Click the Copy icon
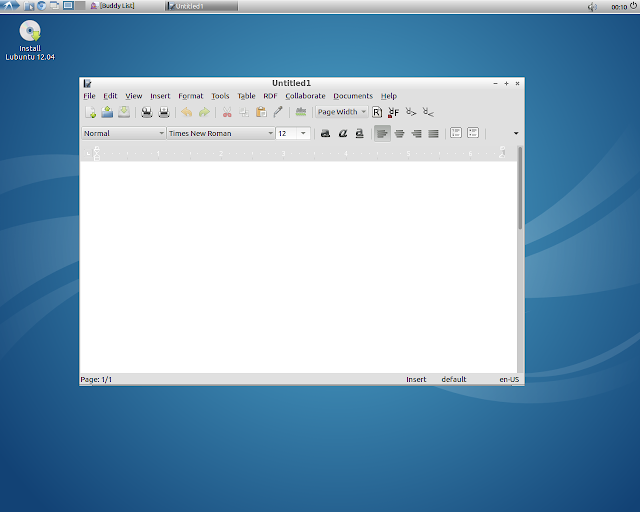 [244, 112]
